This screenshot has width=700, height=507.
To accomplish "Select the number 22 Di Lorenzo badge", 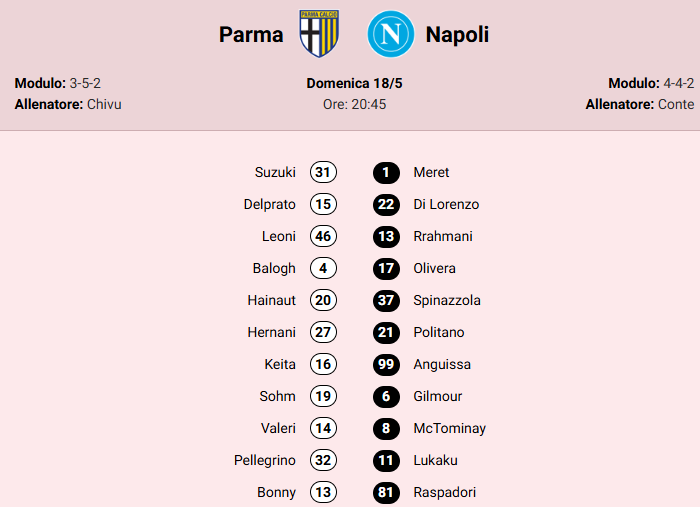I will click(x=386, y=204).
